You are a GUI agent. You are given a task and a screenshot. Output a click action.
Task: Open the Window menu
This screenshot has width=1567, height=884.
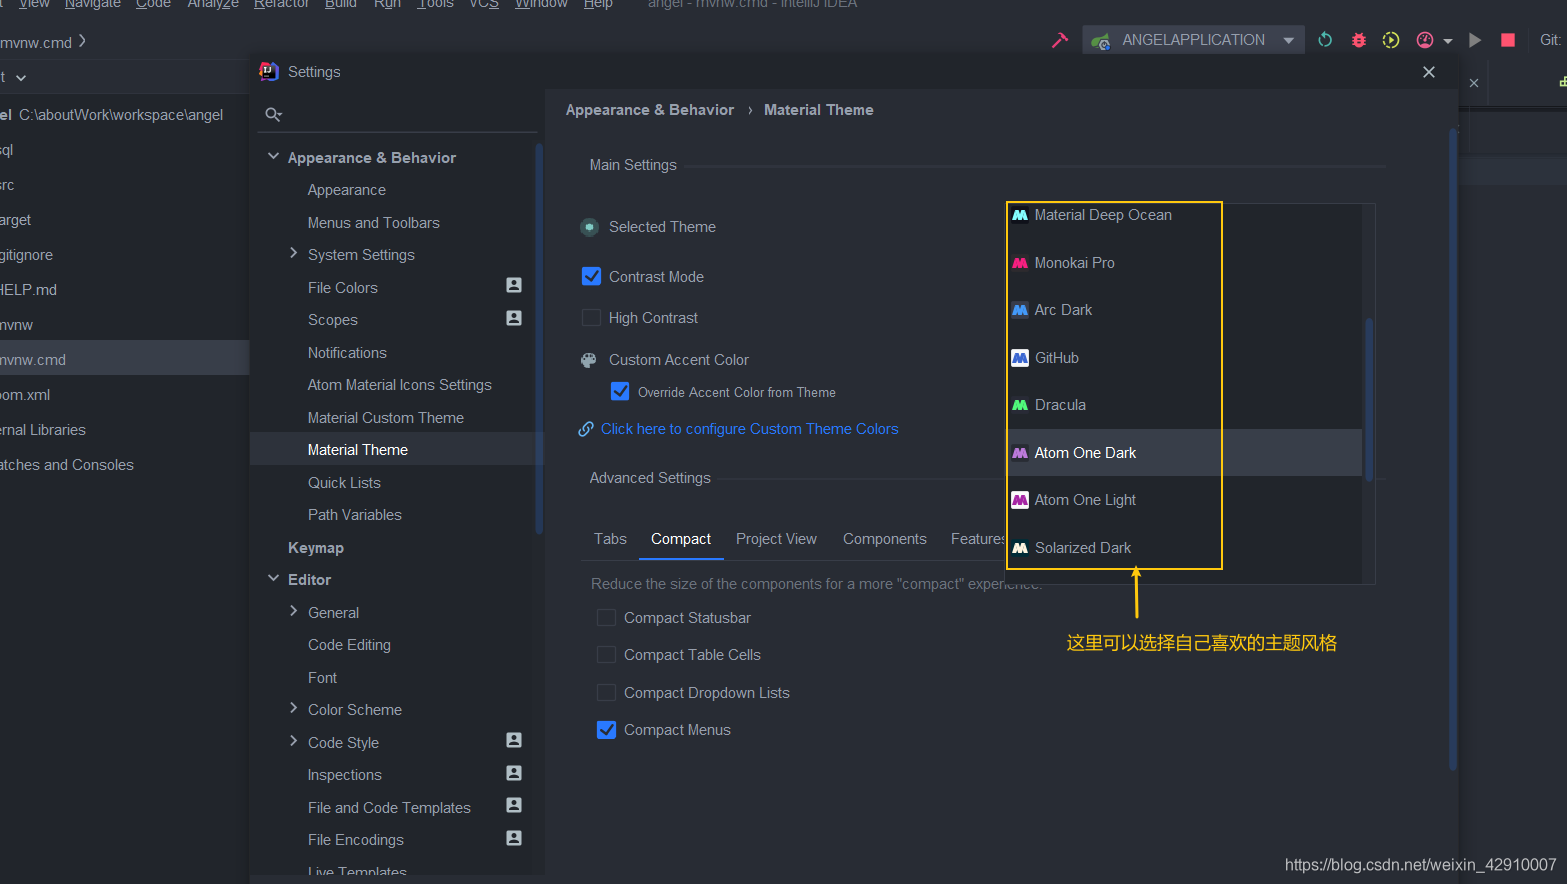[541, 5]
